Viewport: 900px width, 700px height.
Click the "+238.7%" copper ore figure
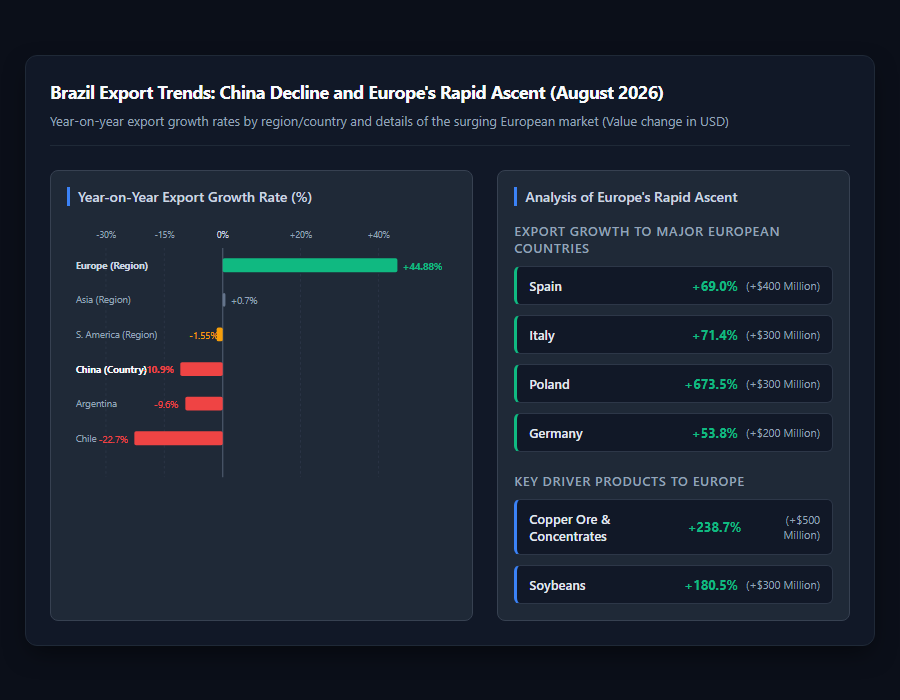click(715, 528)
